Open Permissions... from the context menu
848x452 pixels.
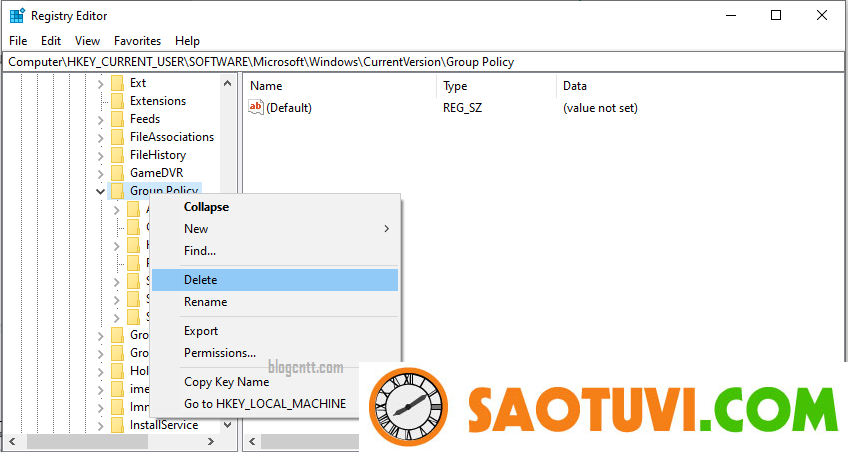click(x=275, y=353)
